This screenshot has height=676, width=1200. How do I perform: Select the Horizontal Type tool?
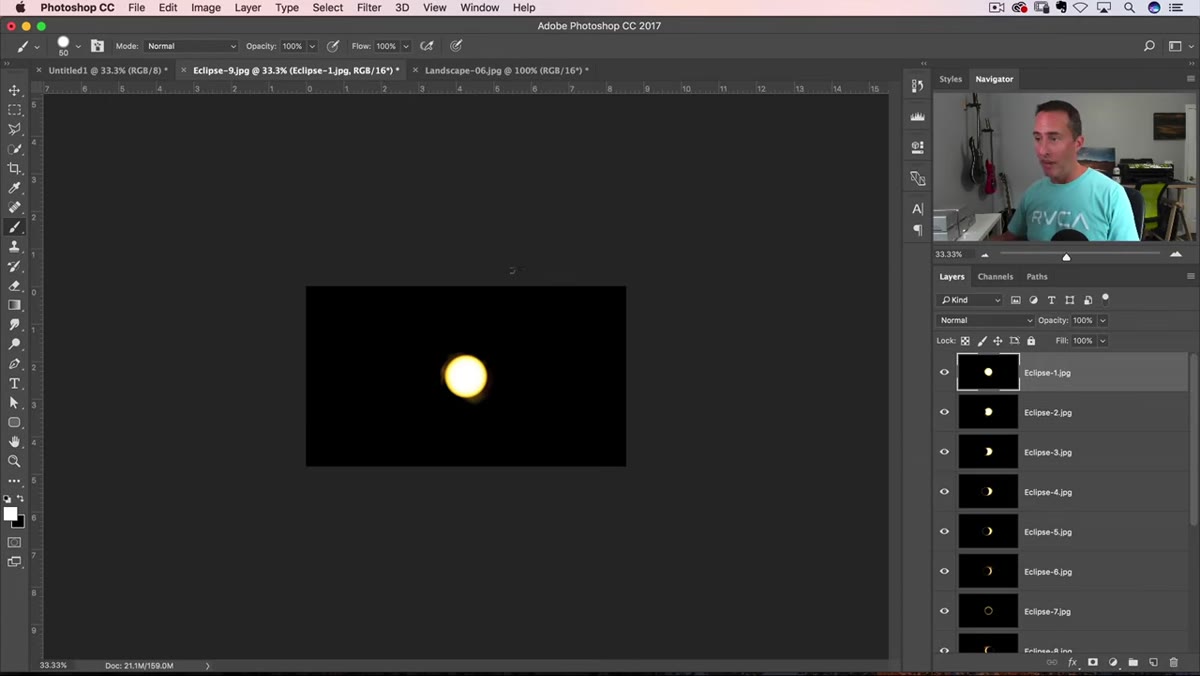(x=14, y=383)
